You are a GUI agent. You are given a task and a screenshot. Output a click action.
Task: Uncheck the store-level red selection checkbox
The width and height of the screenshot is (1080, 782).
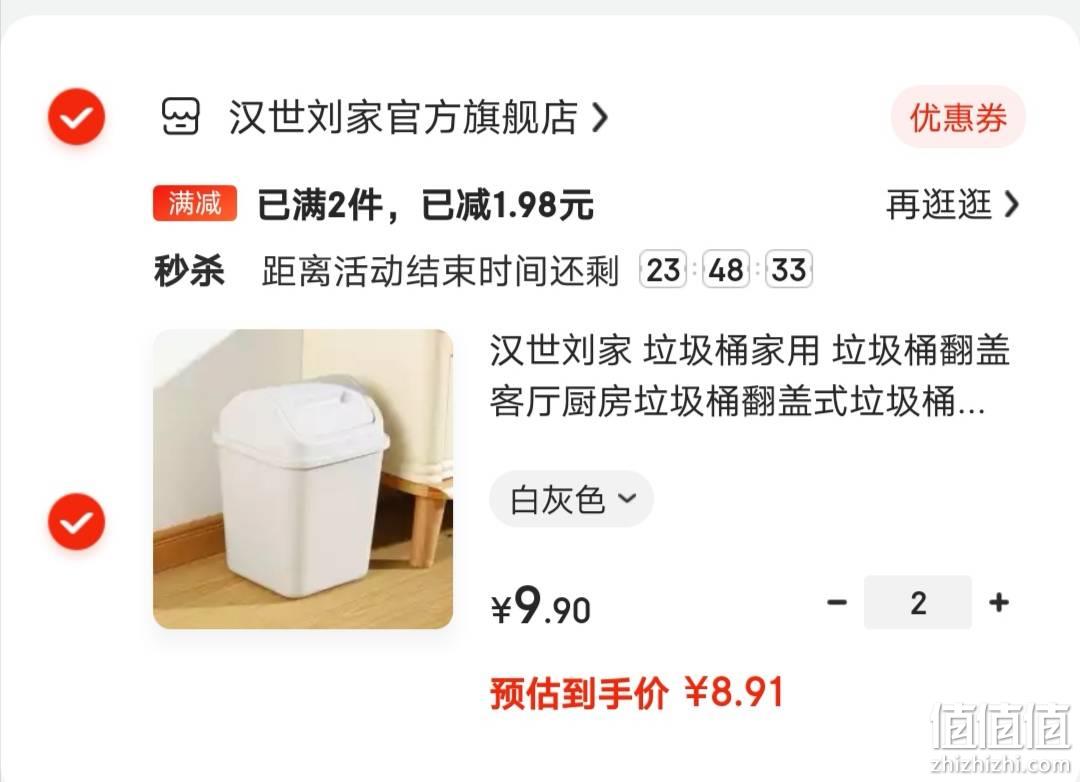click(x=76, y=116)
